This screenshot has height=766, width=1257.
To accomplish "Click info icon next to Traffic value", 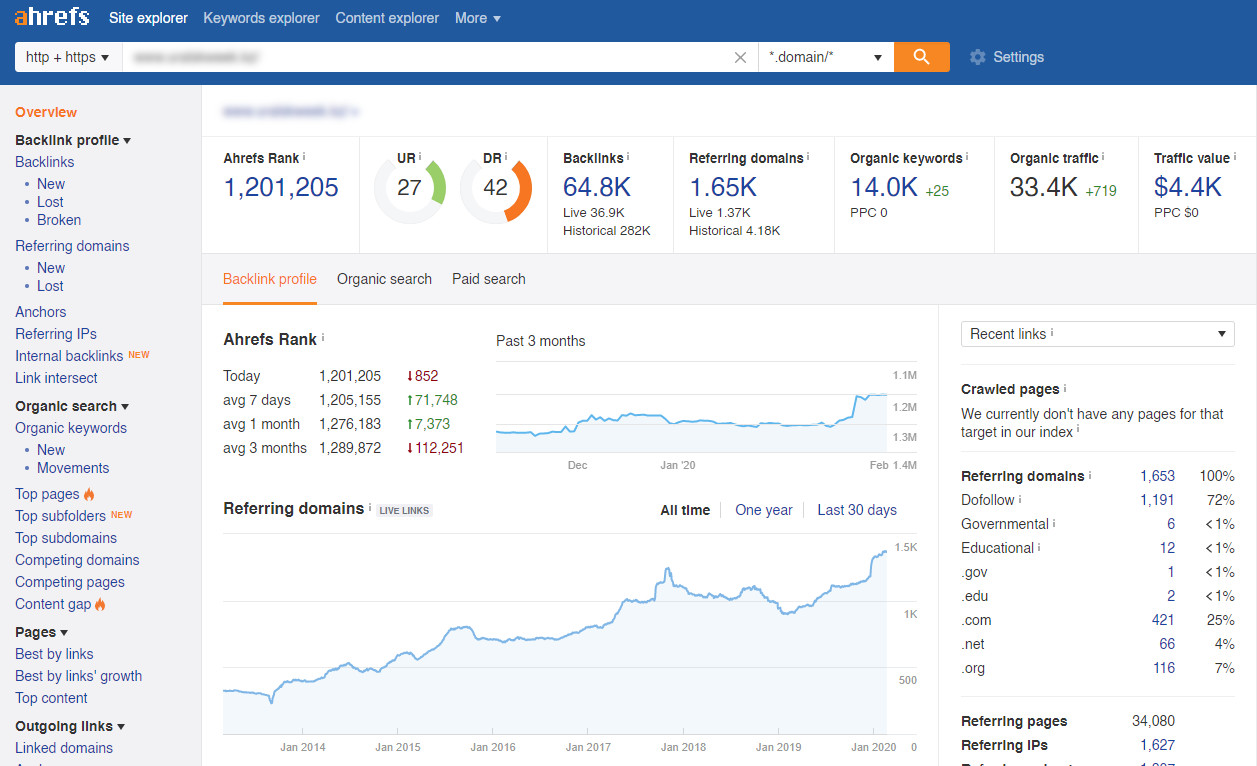I will pyautogui.click(x=1235, y=157).
